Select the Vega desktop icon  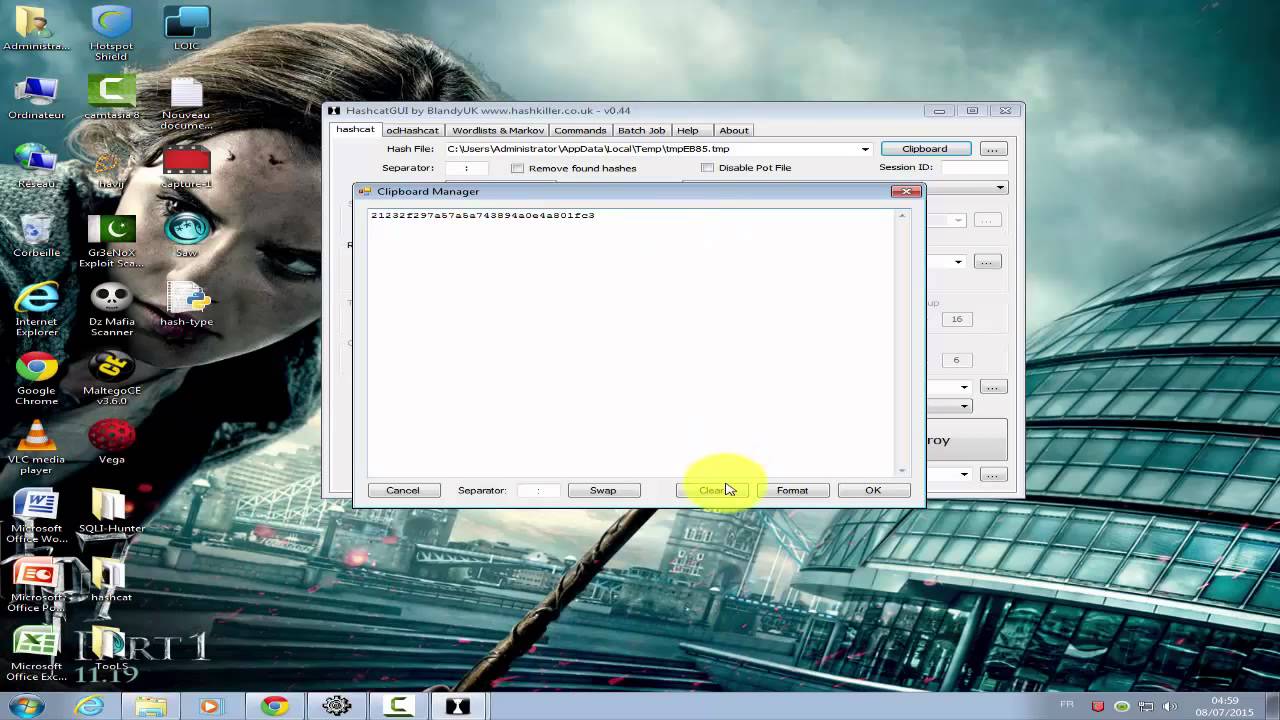click(111, 442)
